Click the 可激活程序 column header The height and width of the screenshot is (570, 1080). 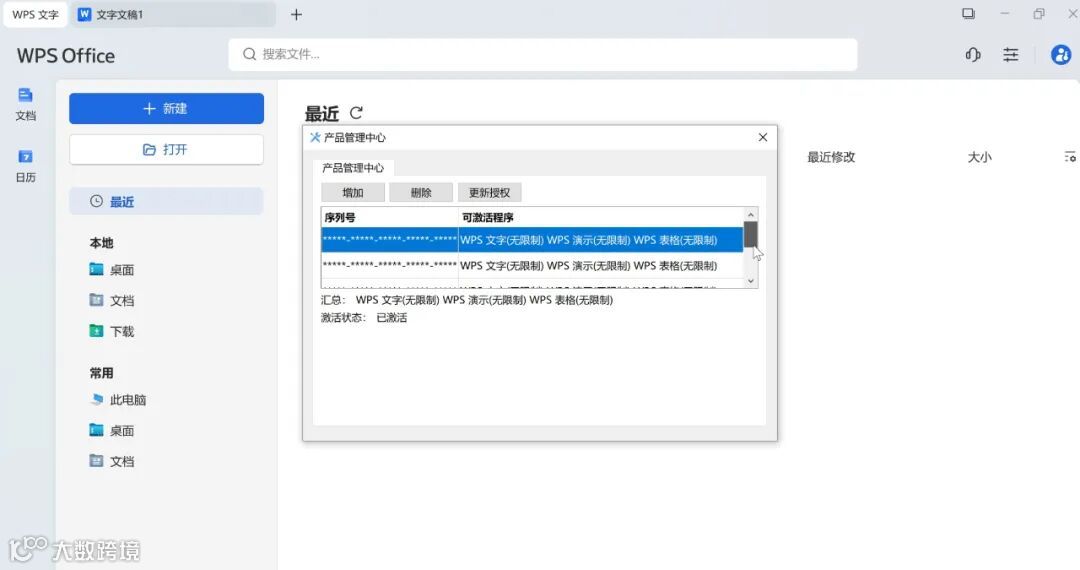(x=601, y=218)
